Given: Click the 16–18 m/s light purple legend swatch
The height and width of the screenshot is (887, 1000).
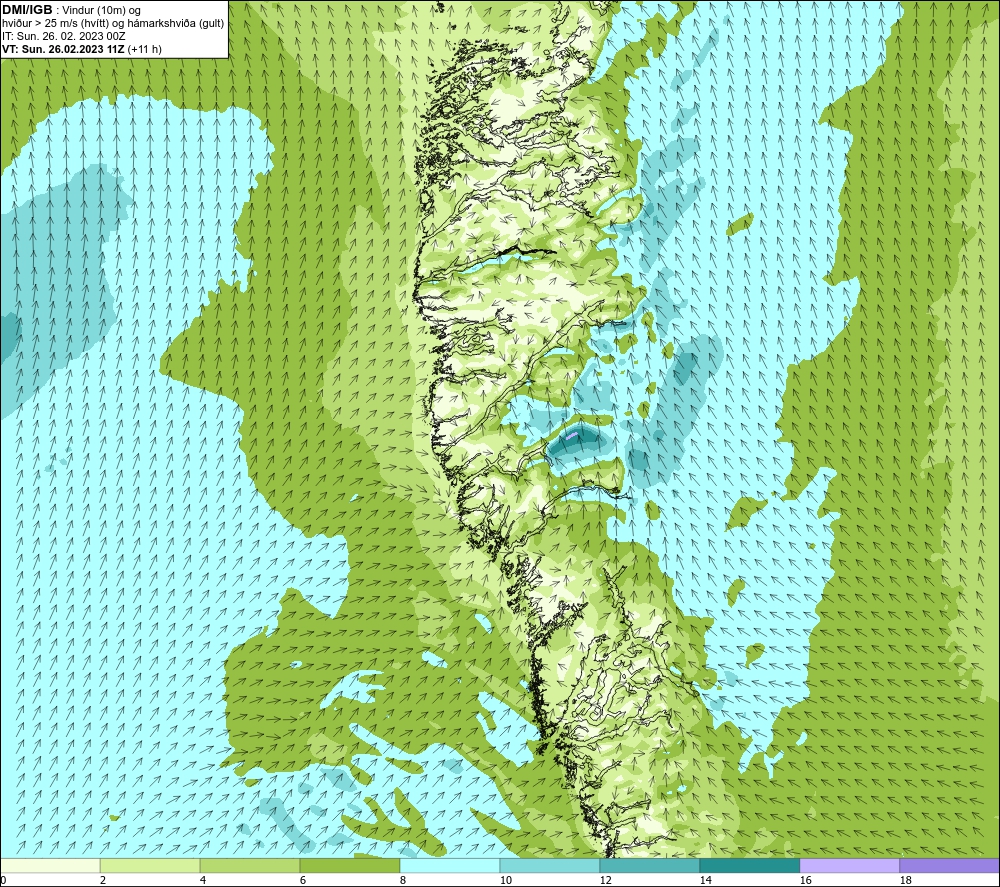Looking at the screenshot, I should (849, 865).
